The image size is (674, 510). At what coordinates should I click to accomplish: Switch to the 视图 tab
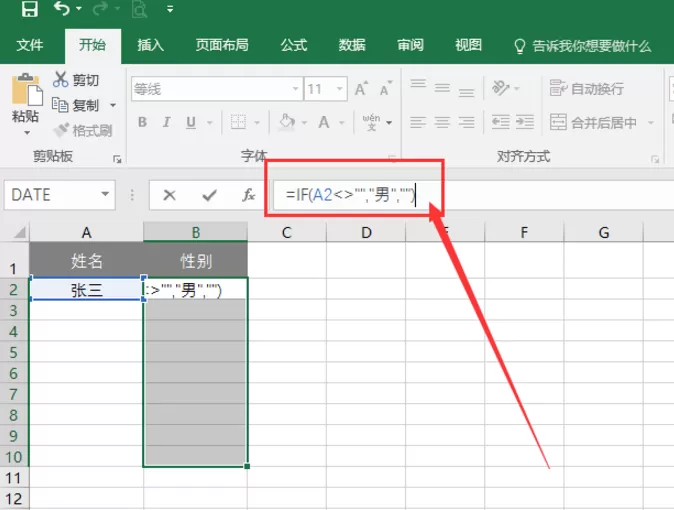coord(469,45)
